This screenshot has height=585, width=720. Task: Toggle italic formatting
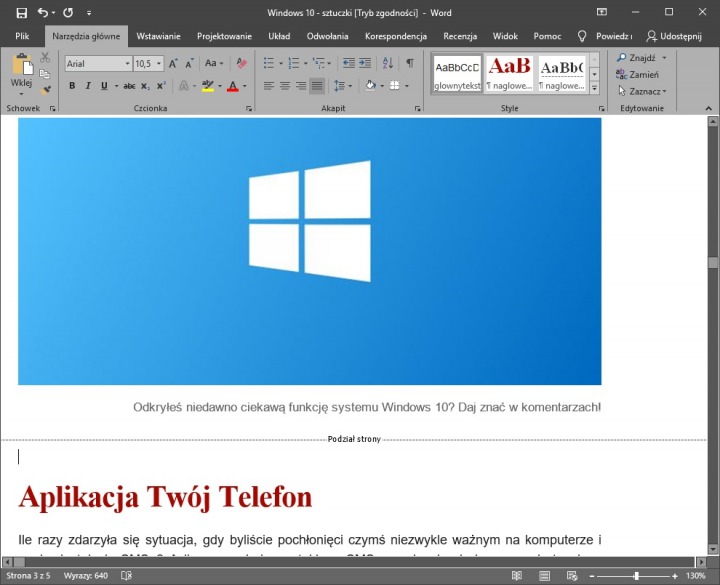tap(88, 86)
